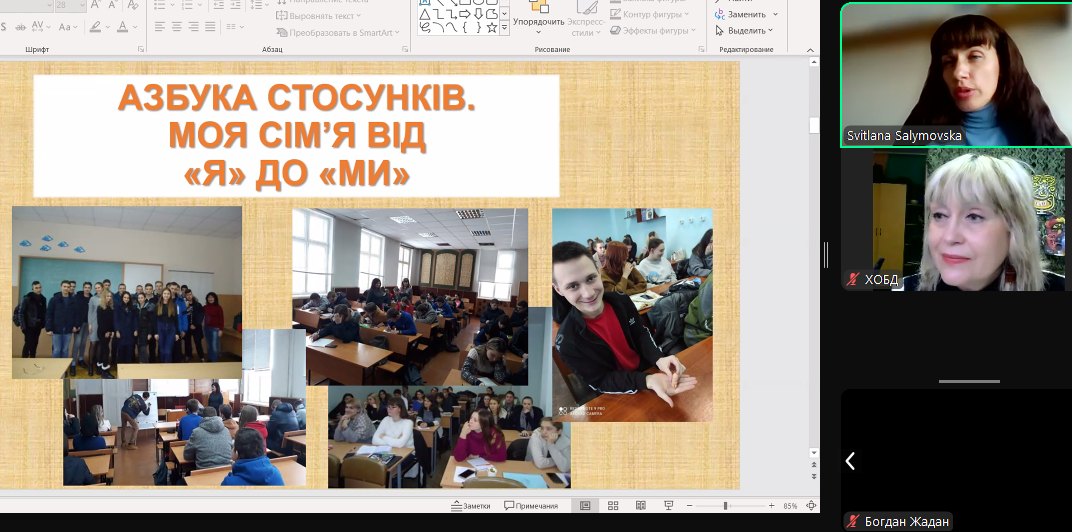
Task: Open the Выделить select menu
Action: 745,31
